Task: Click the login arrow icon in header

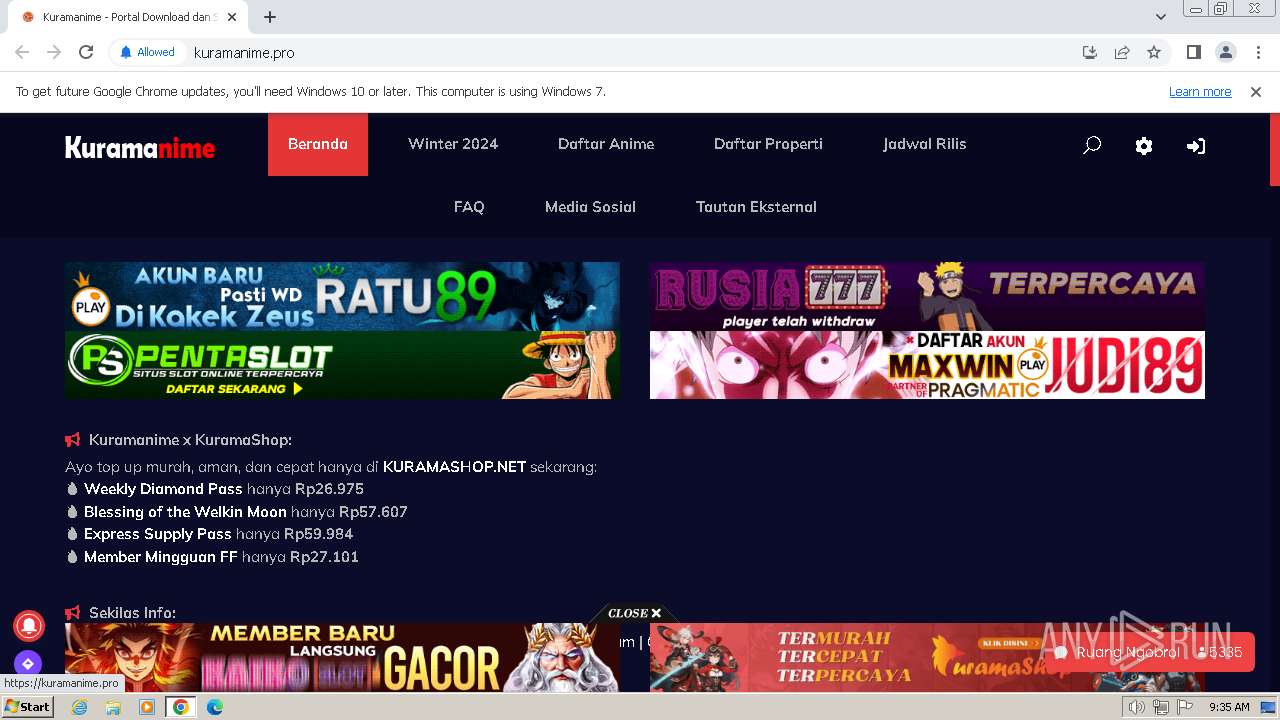Action: click(1196, 146)
